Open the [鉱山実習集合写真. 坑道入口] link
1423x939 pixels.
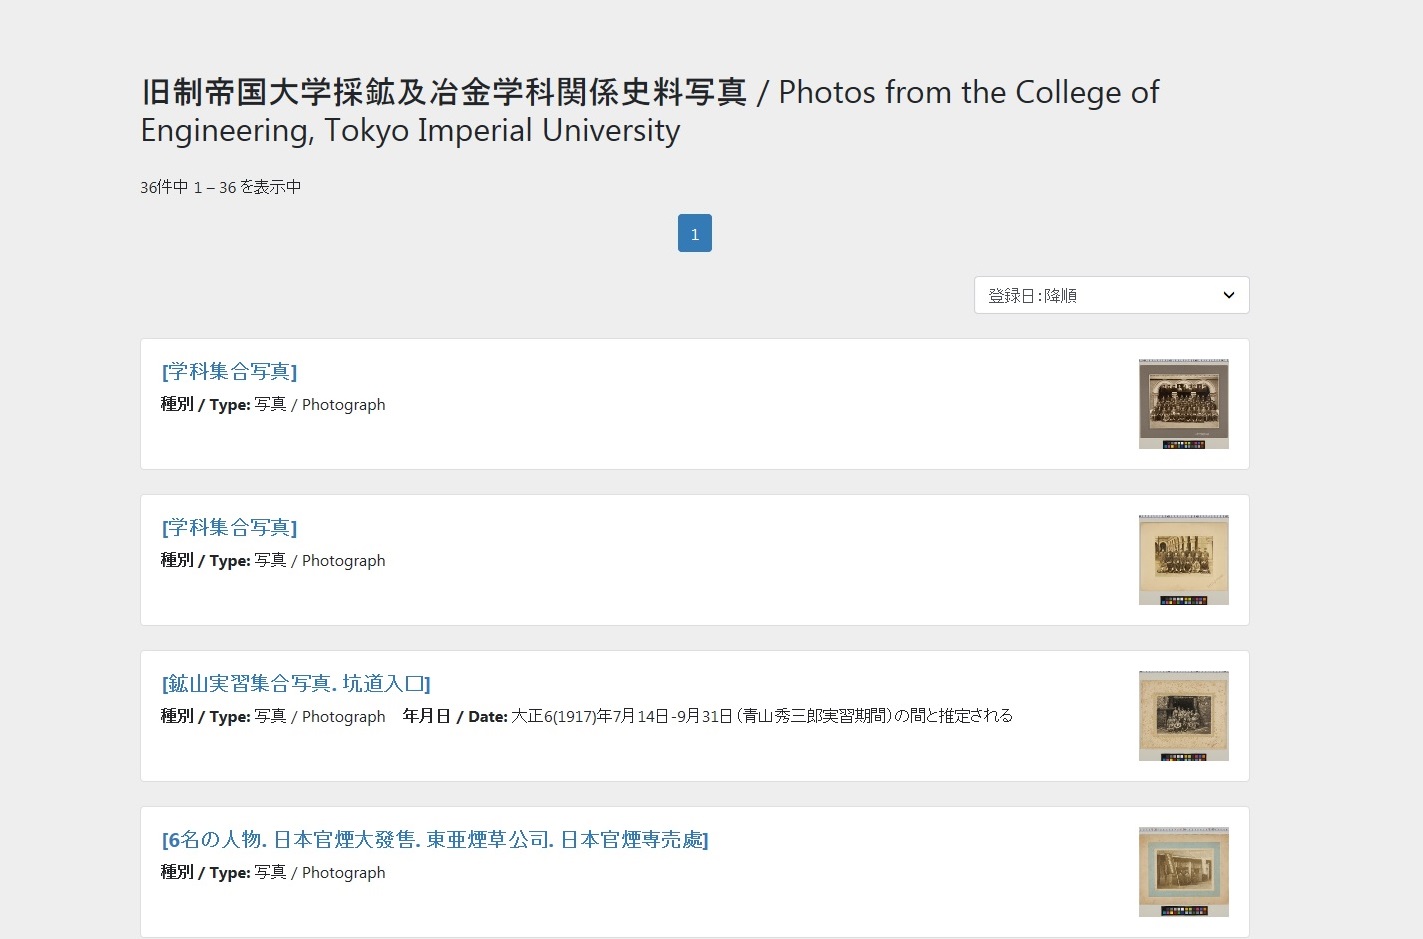296,684
